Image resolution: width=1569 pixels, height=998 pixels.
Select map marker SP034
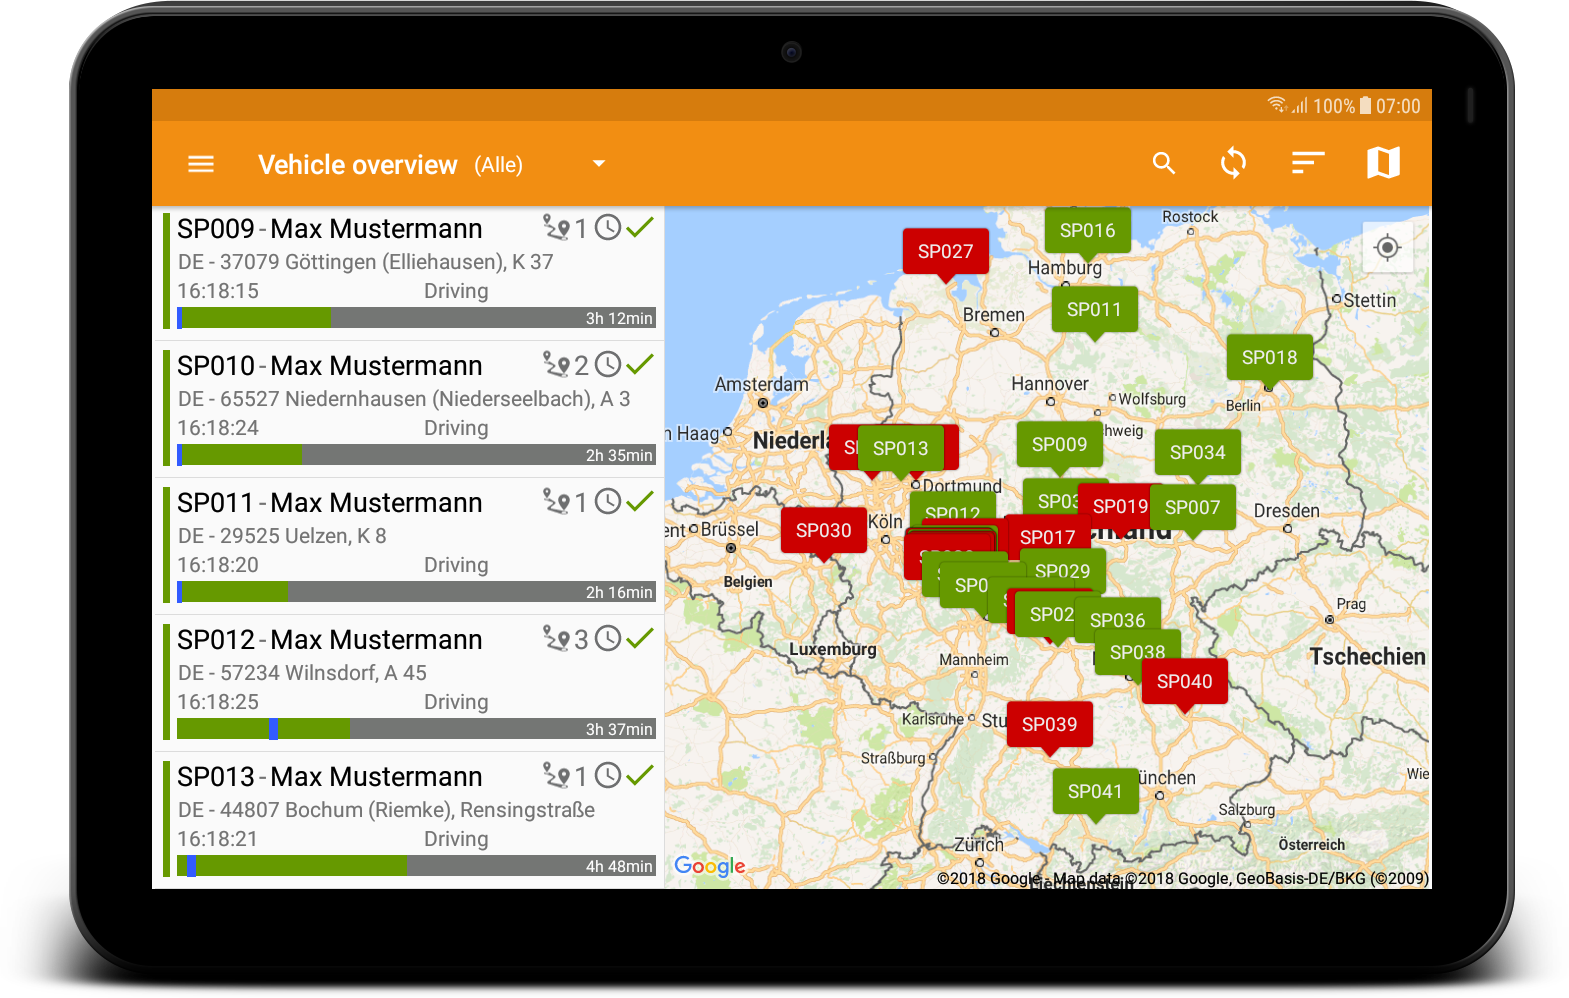[1197, 453]
